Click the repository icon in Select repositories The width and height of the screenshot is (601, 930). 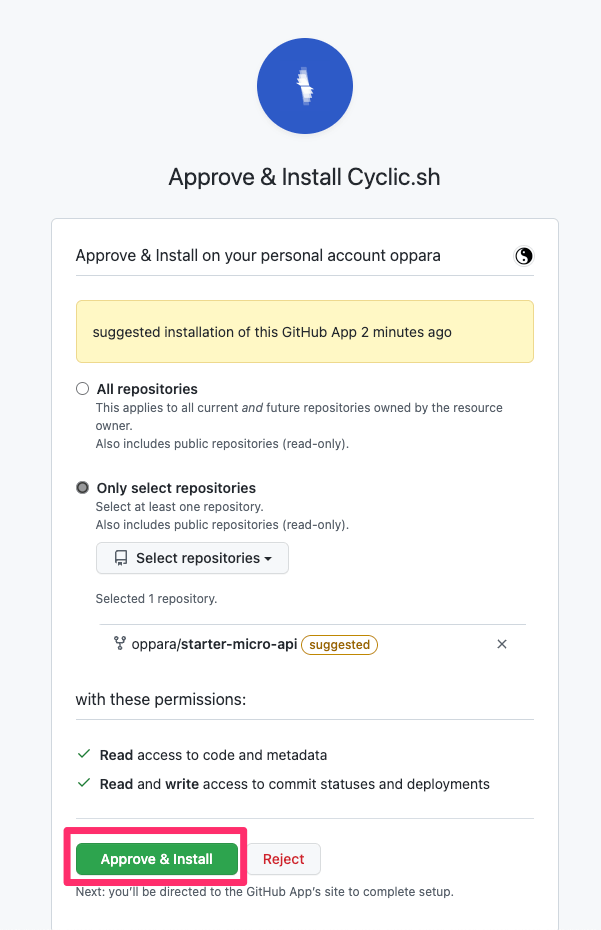pos(121,558)
